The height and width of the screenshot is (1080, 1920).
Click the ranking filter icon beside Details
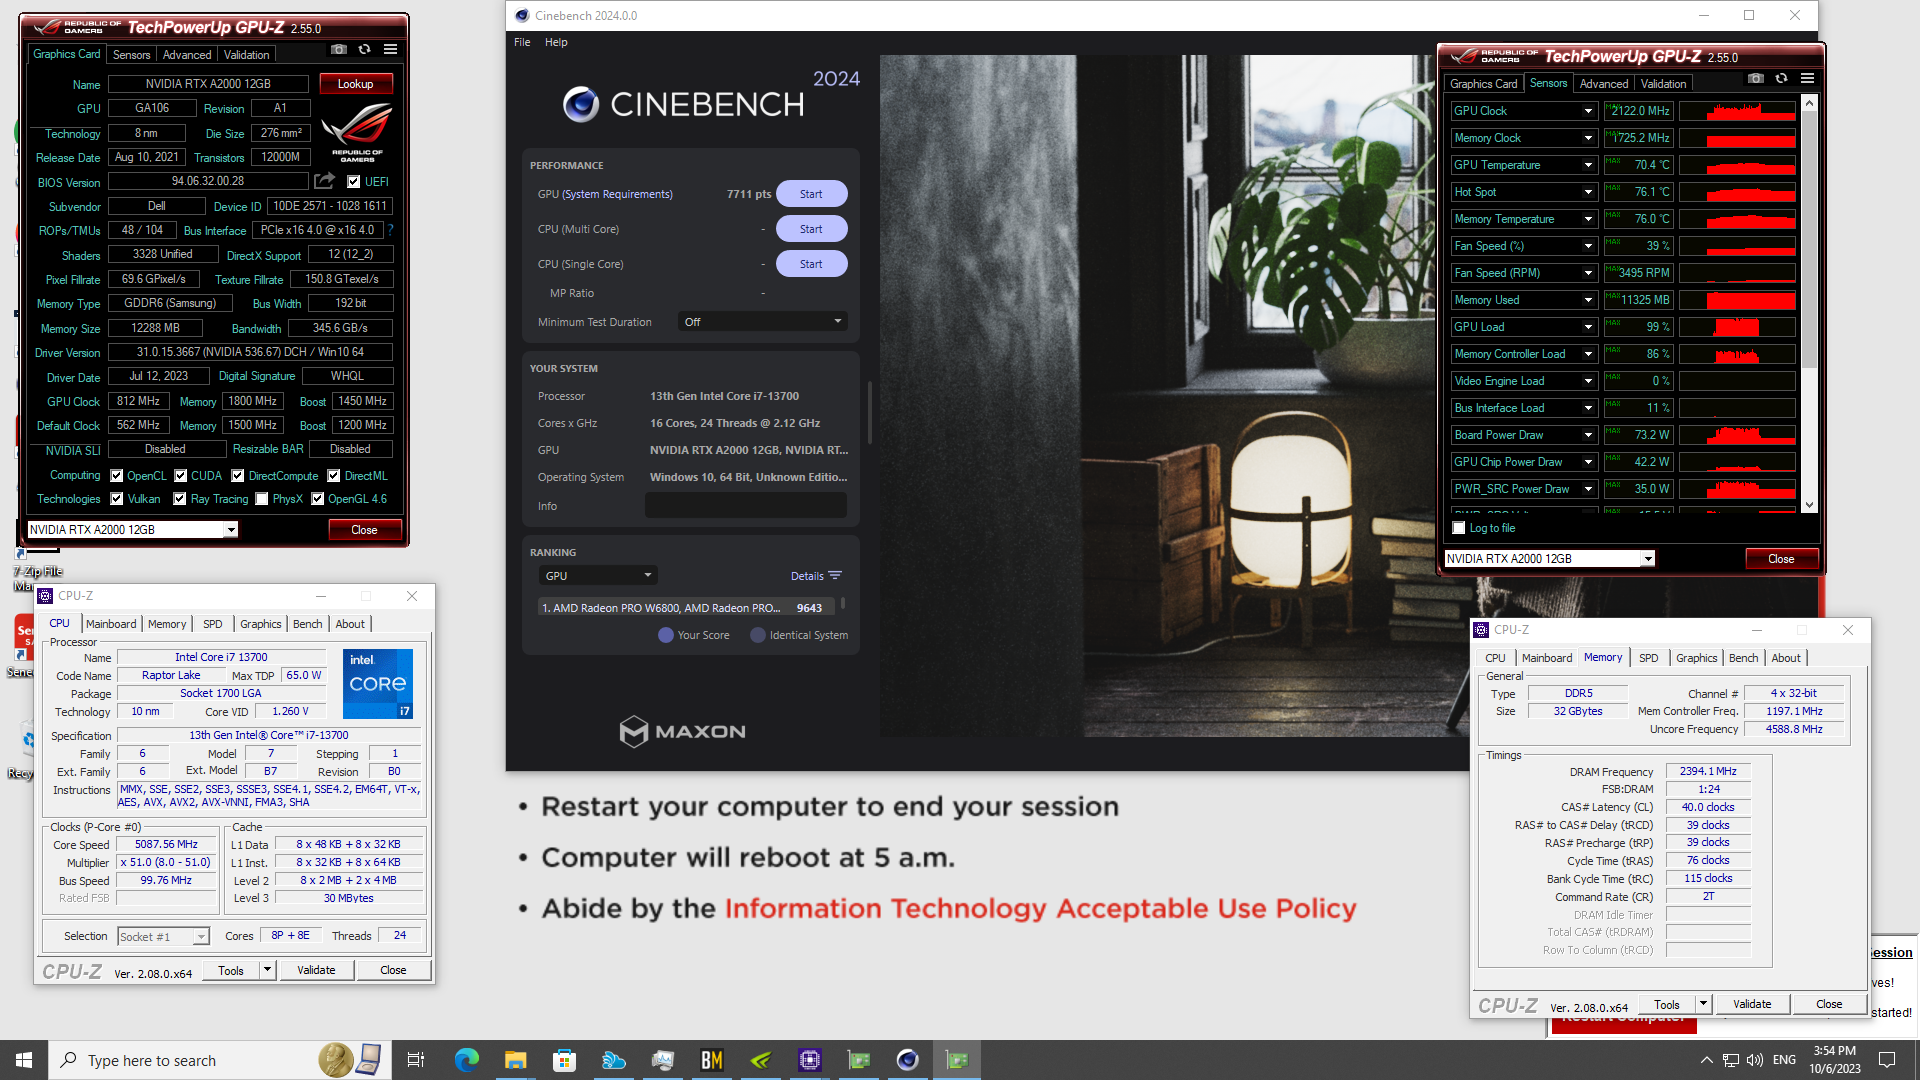point(835,575)
